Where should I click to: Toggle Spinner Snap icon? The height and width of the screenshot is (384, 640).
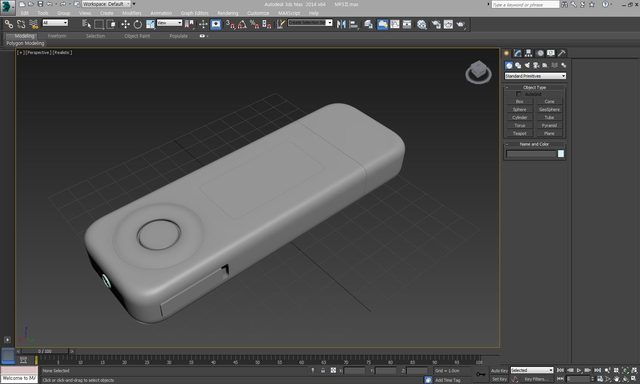tap(267, 24)
